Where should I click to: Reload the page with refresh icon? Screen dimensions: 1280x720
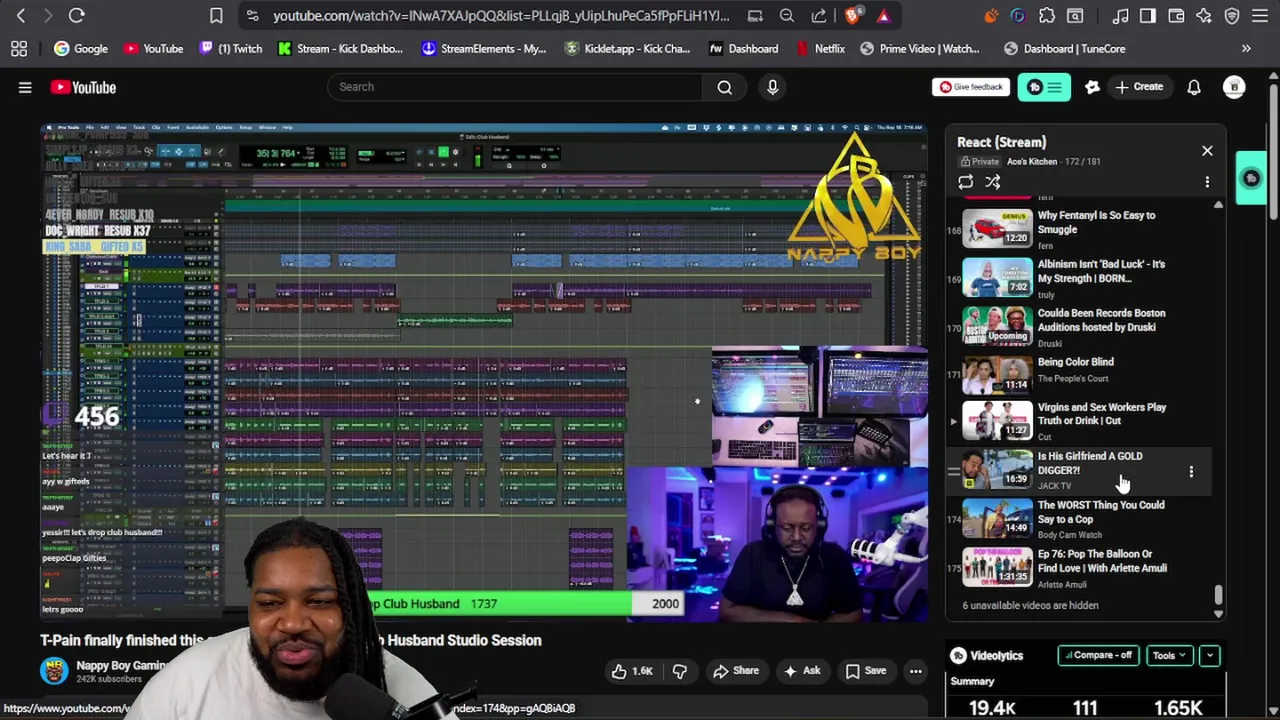76,16
